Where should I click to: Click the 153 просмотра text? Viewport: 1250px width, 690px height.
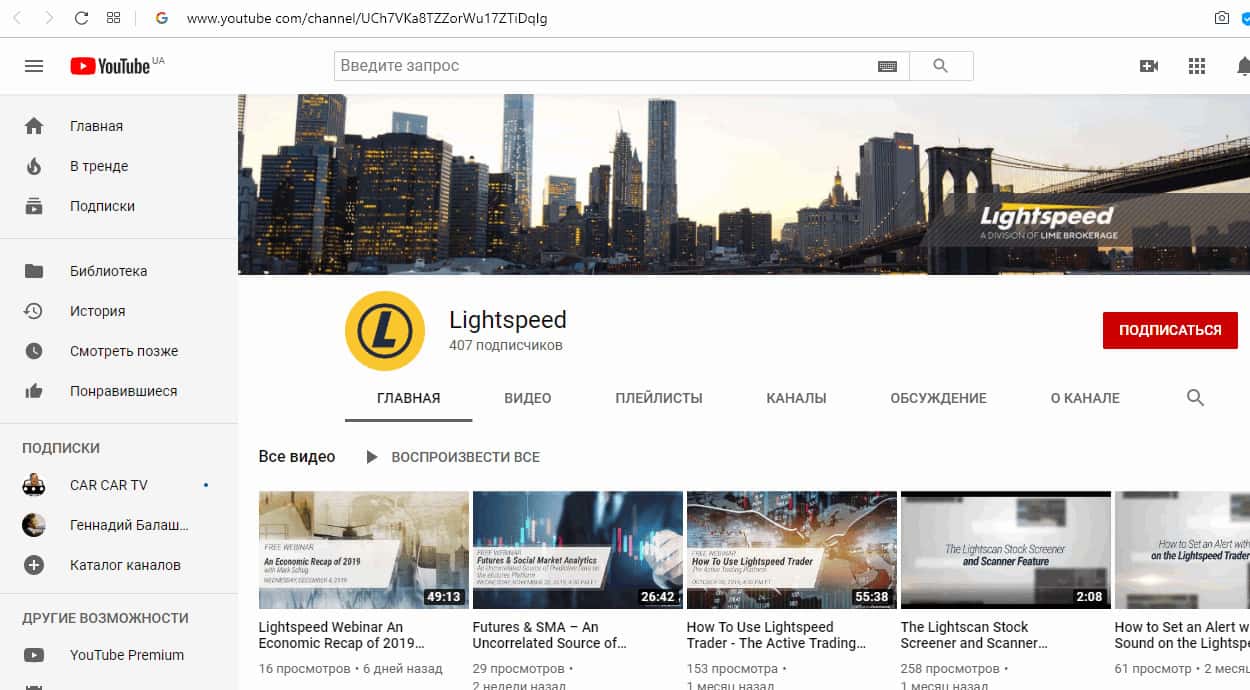click(732, 668)
